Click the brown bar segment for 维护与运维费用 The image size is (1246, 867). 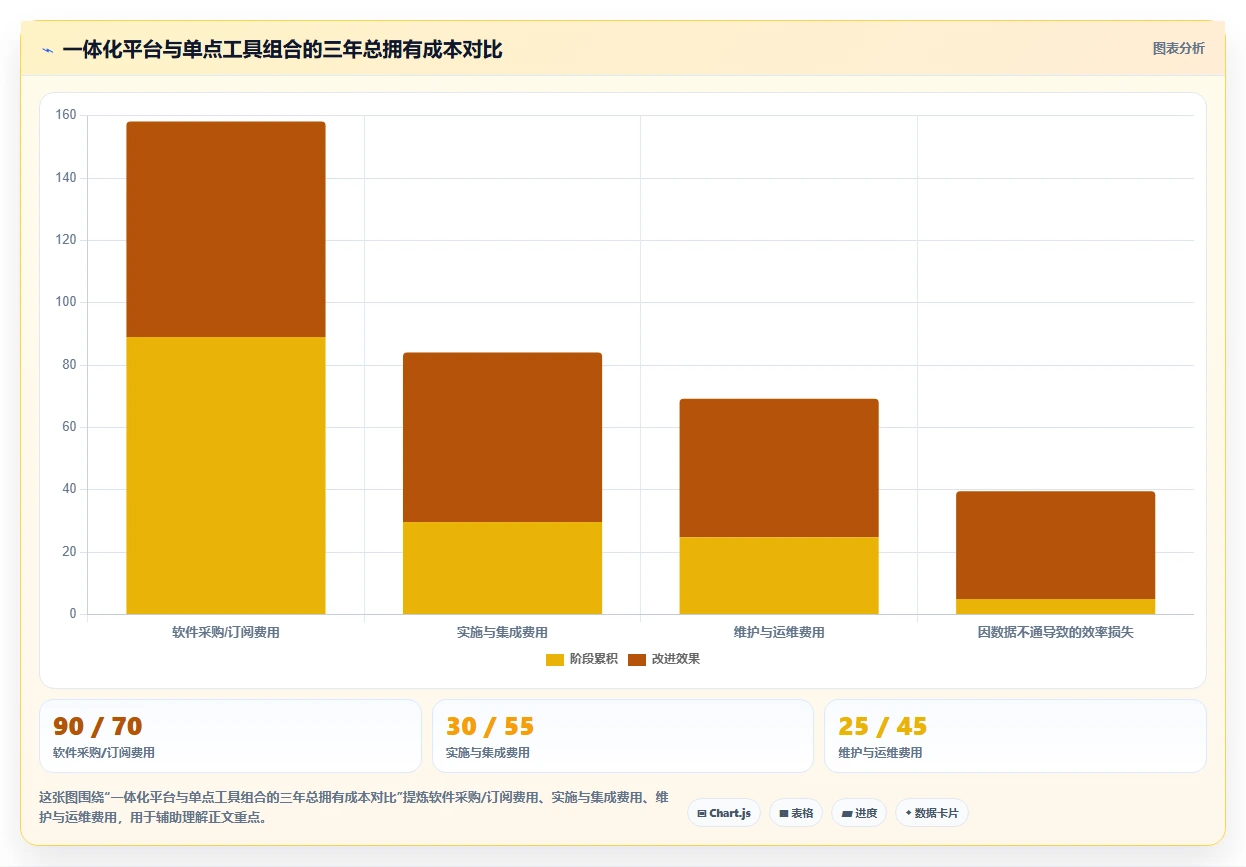point(779,468)
